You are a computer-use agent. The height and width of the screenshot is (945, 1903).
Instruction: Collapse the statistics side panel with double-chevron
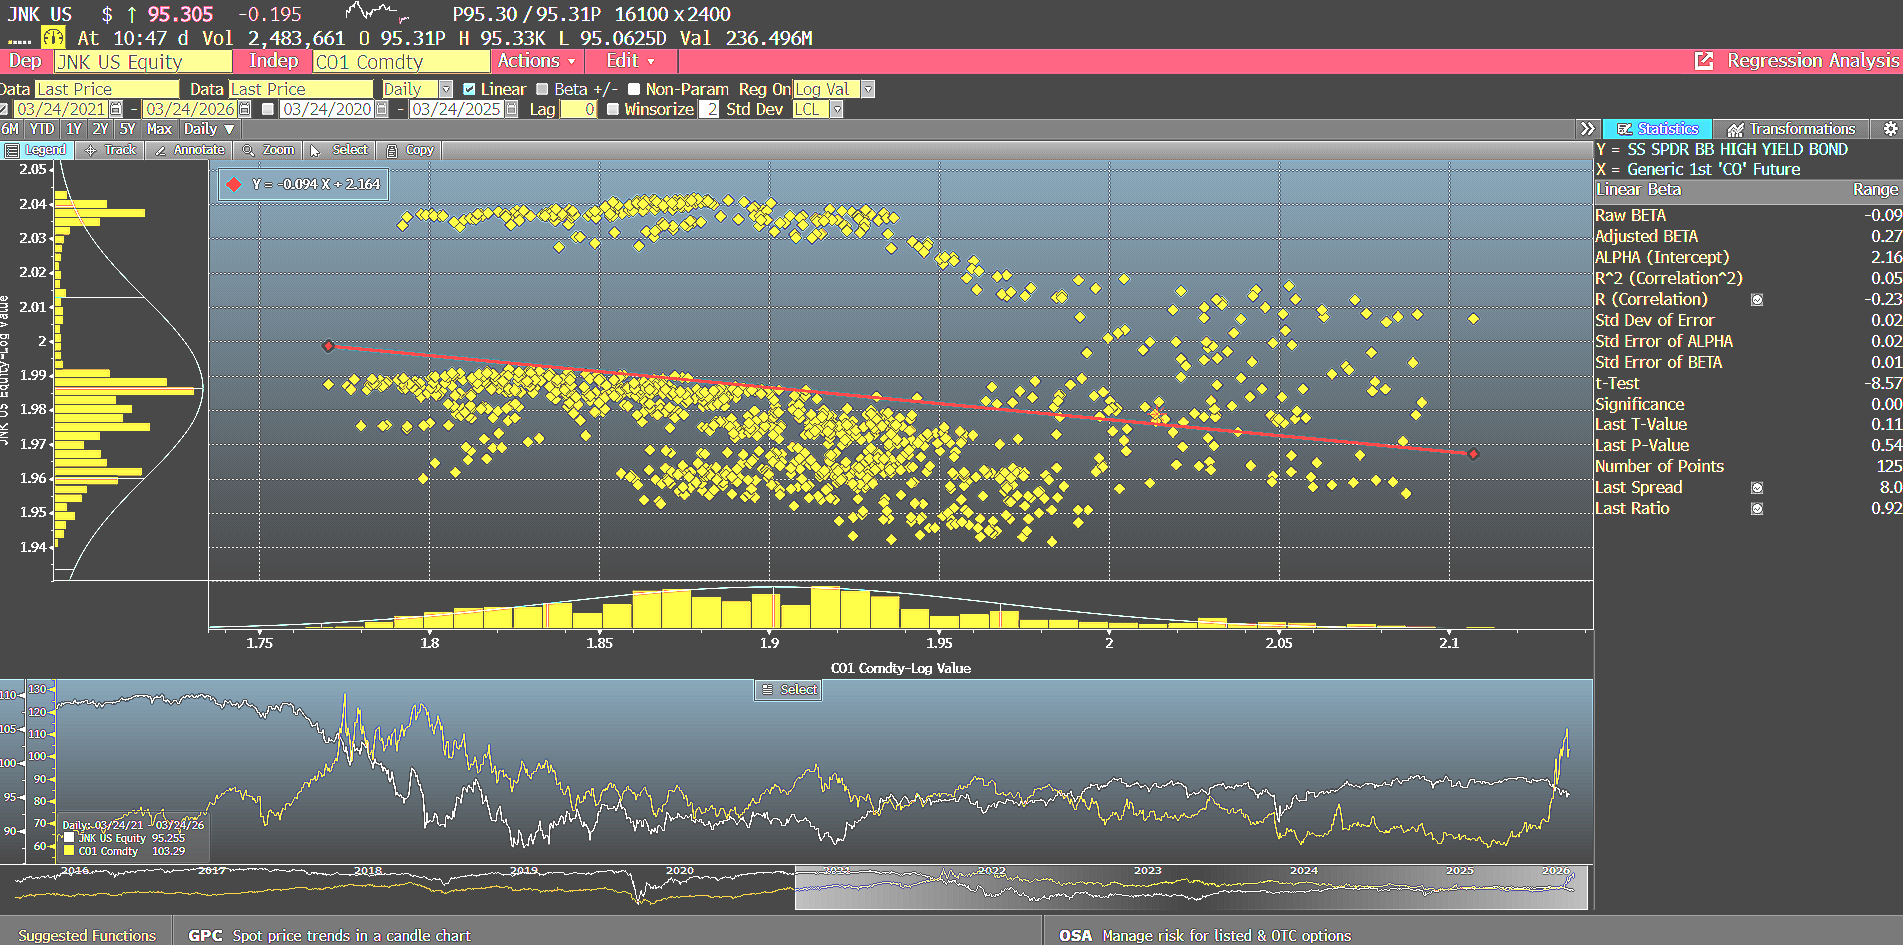click(1587, 129)
